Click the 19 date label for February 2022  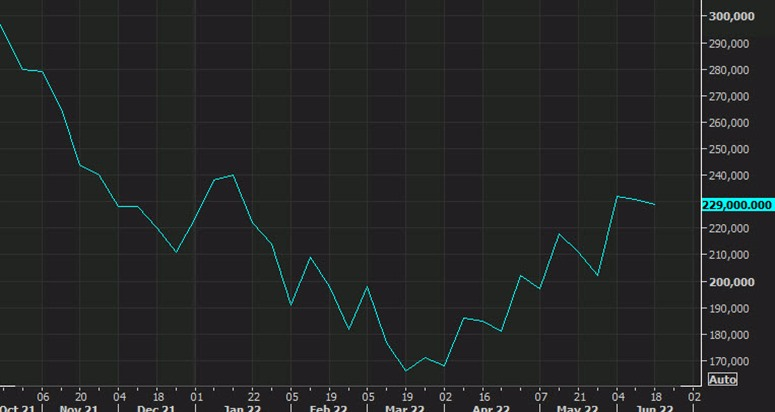[x=329, y=397]
